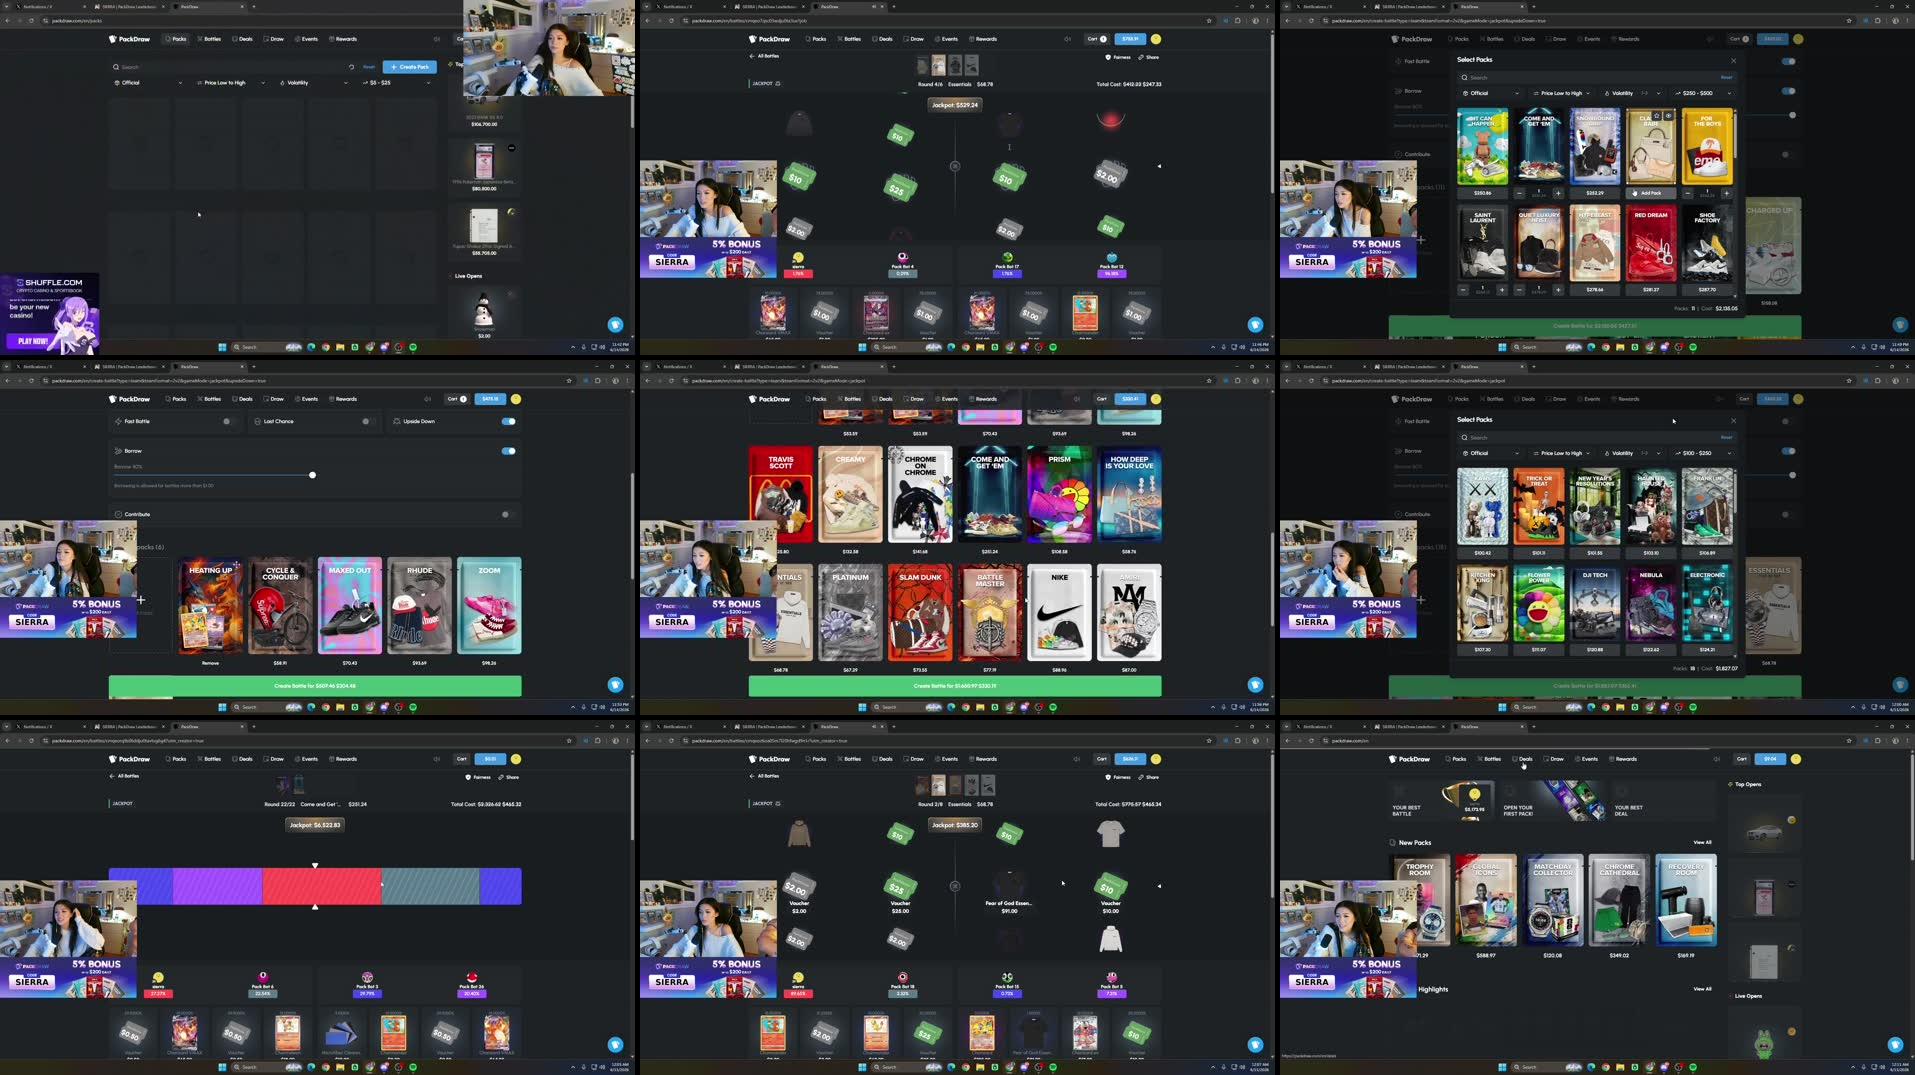
Task: Click the PackDraw logo on the New Packs homepage
Action: tap(1409, 759)
